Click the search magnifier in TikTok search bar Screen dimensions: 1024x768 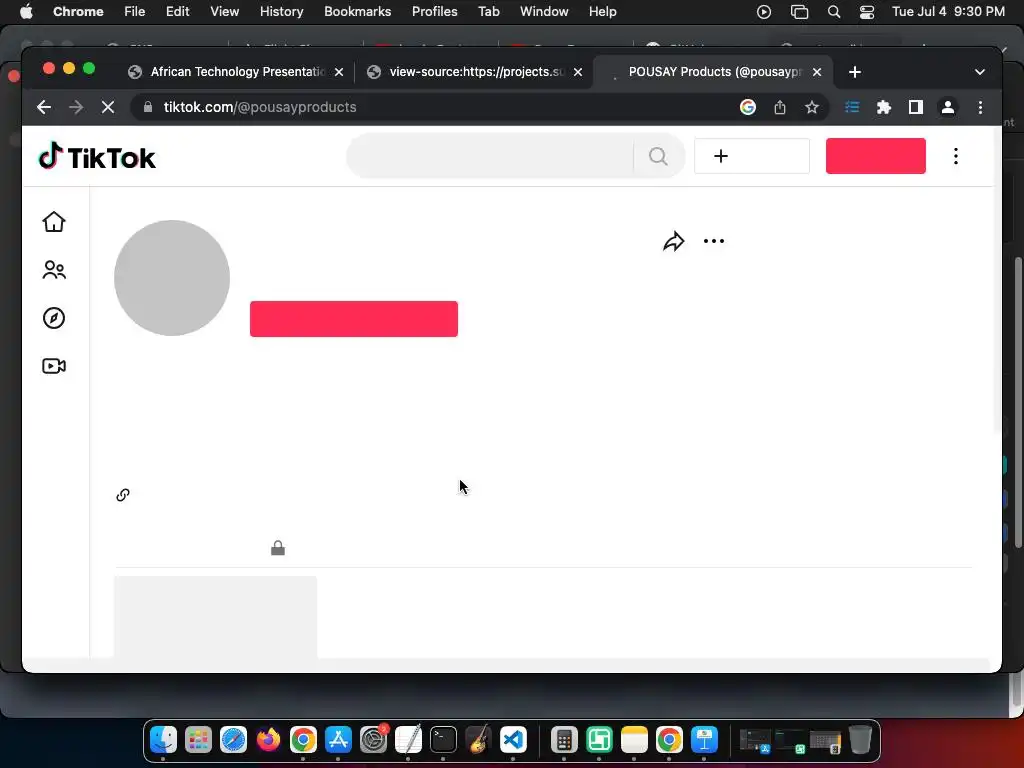pyautogui.click(x=658, y=156)
